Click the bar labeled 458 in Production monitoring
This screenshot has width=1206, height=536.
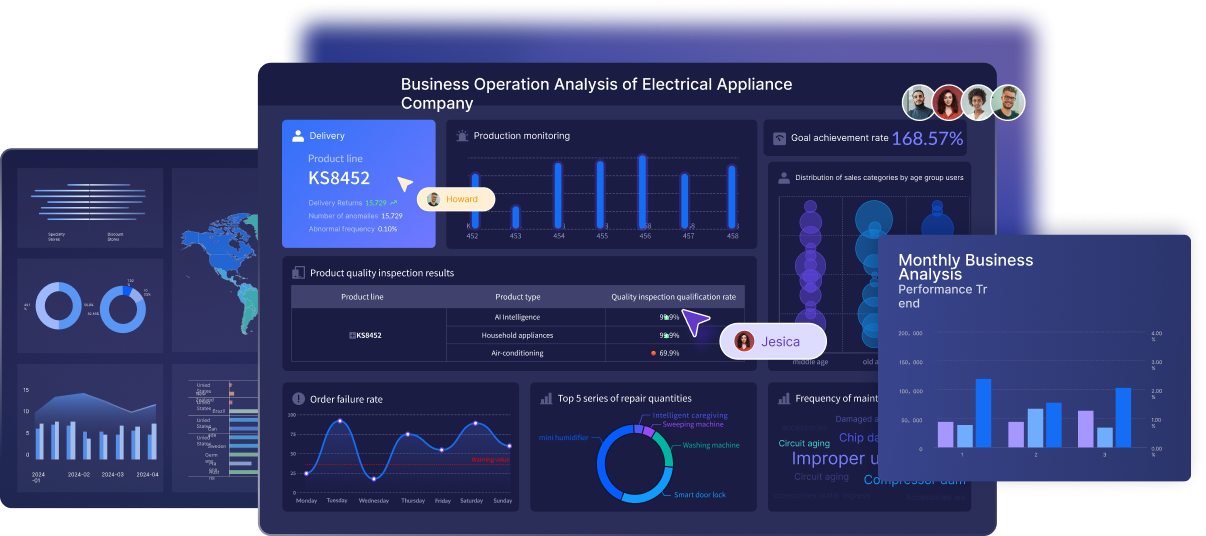tap(732, 197)
